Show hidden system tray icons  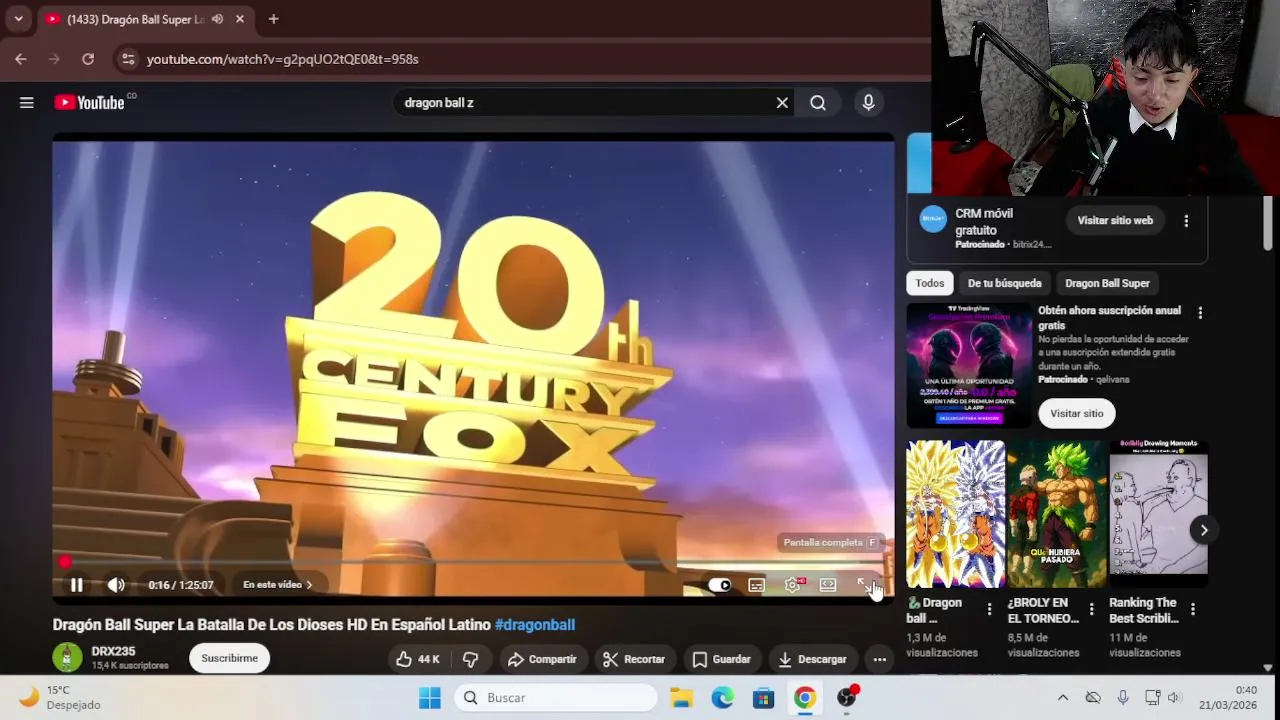pos(1063,698)
